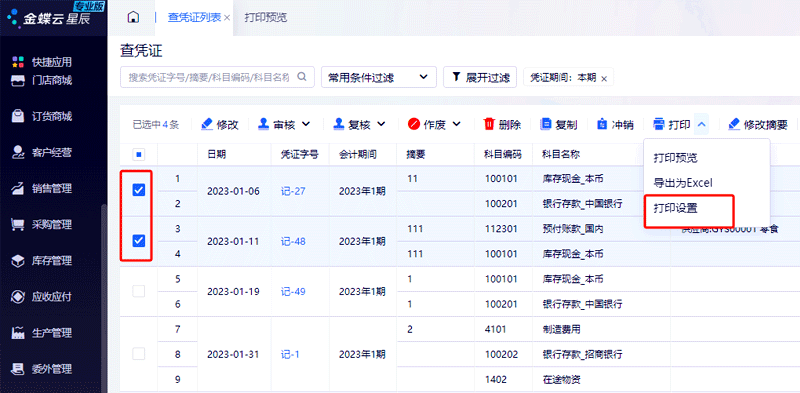Screen dimensions: 800x393
Task: Click the 修改摘要 button label
Action: tap(766, 125)
